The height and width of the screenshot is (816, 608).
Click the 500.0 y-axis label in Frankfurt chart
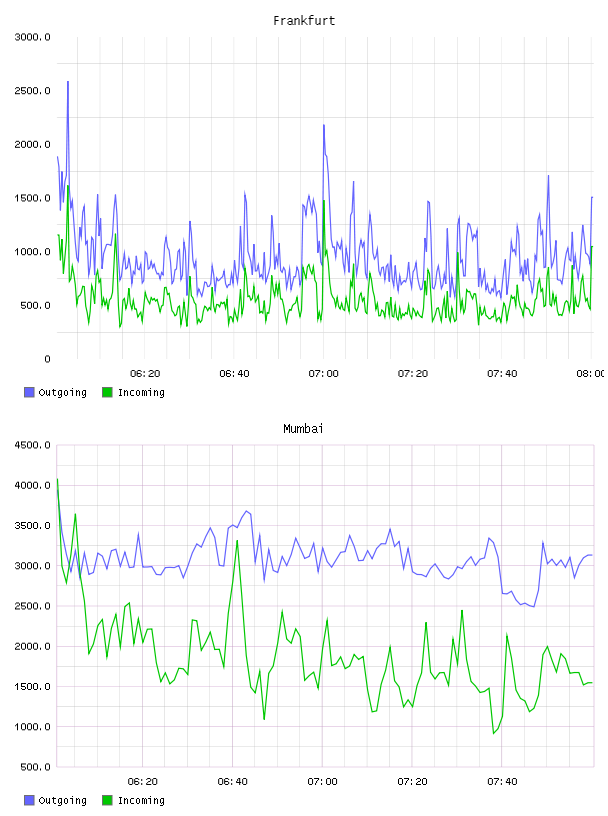click(35, 305)
